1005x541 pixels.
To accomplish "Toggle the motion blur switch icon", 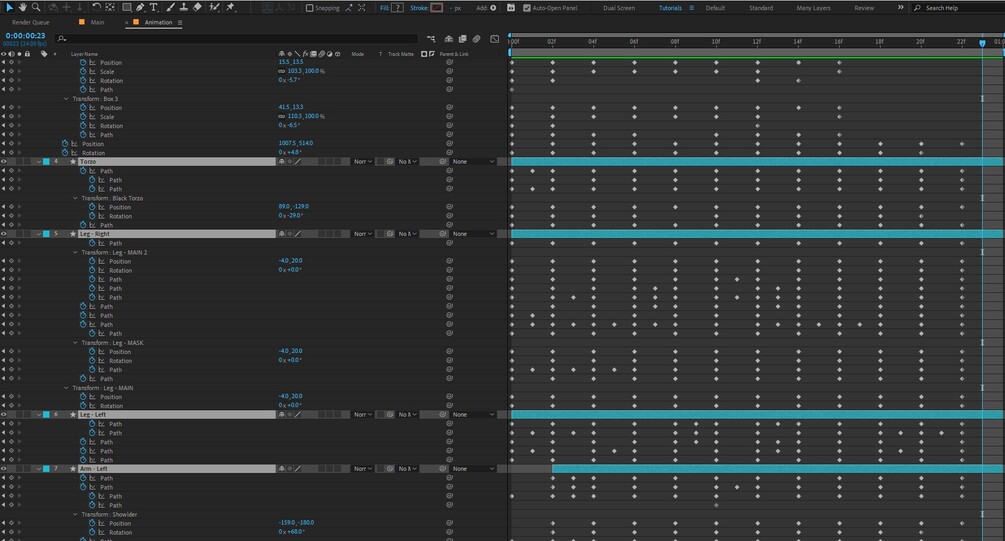I will (x=477, y=39).
